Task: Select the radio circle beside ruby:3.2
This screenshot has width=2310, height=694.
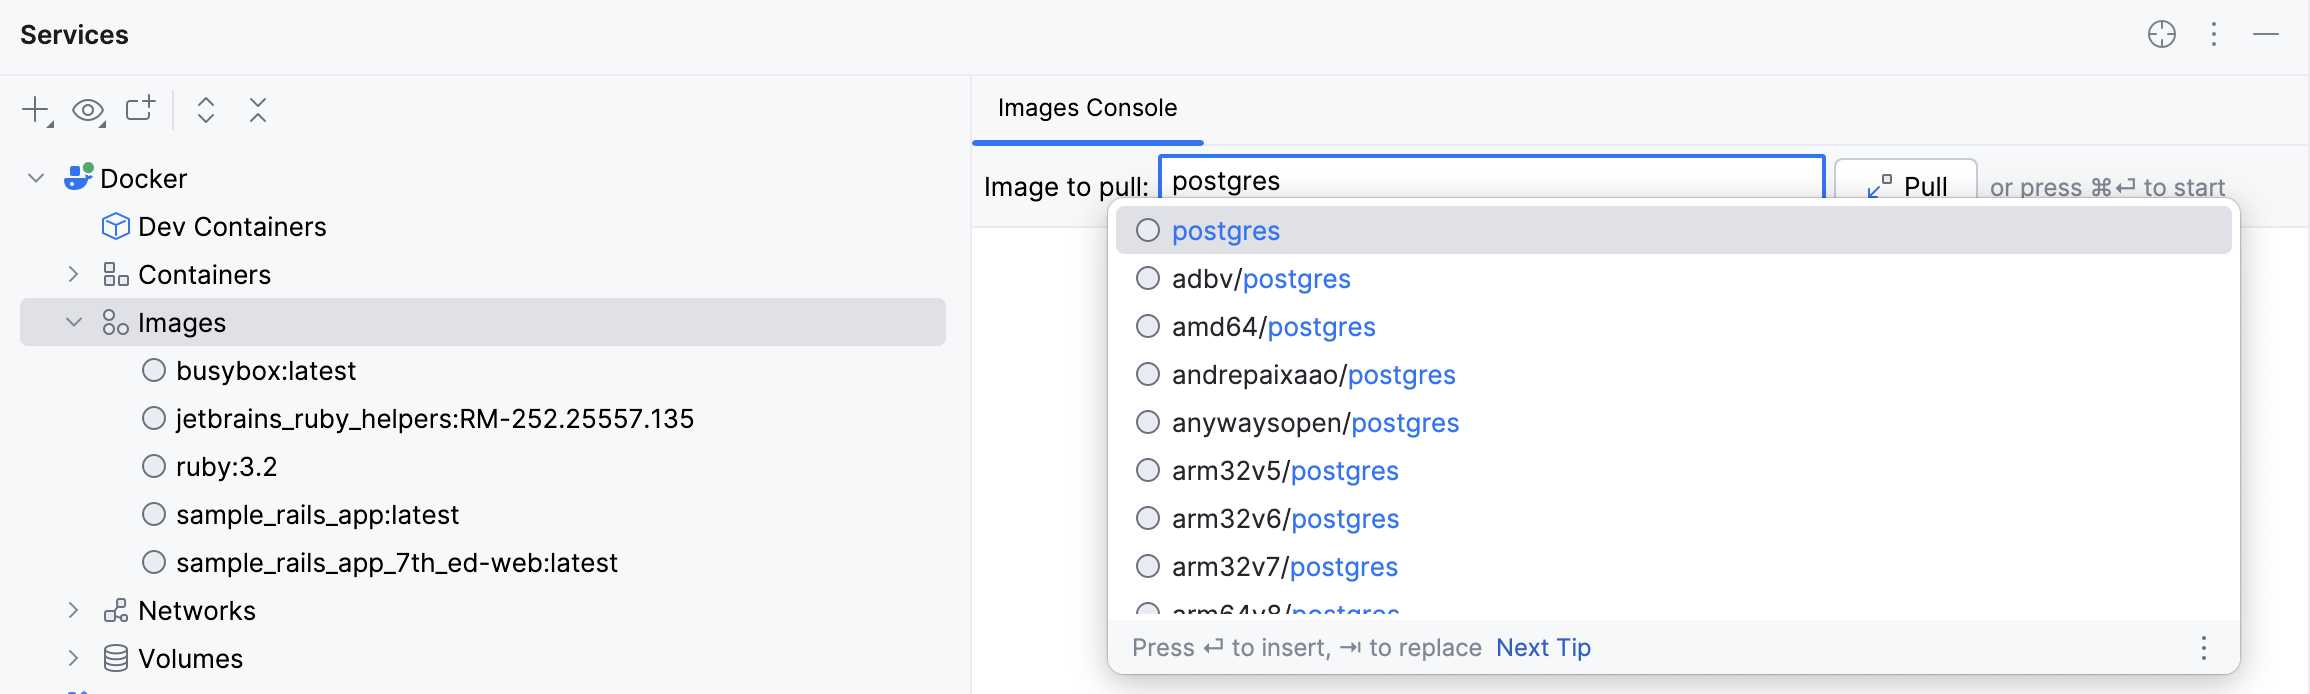Action: click(153, 466)
